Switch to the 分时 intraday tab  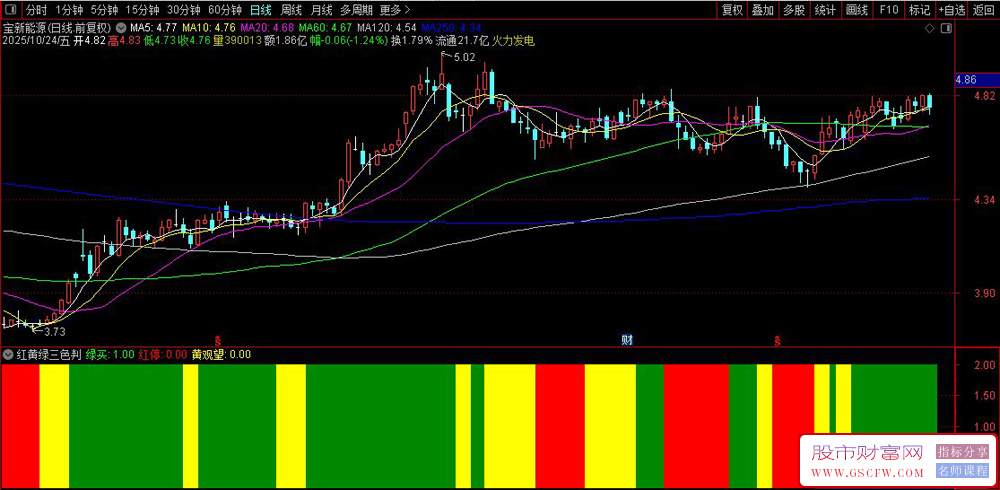(x=37, y=10)
